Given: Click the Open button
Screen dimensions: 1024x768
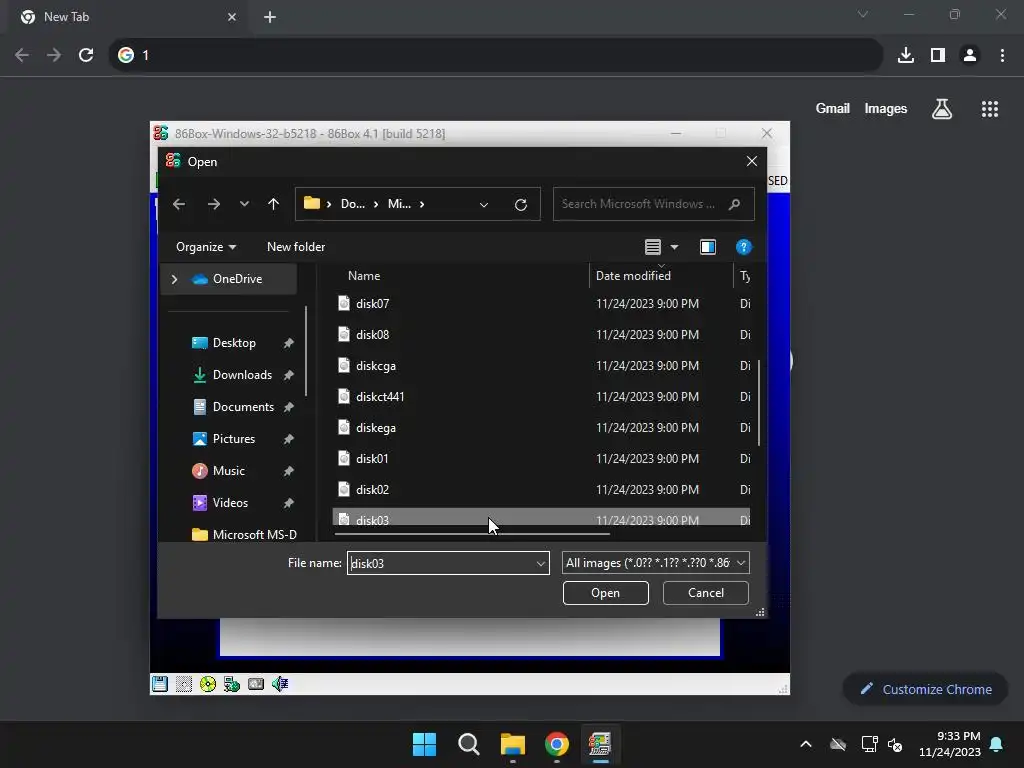Looking at the screenshot, I should point(605,593).
